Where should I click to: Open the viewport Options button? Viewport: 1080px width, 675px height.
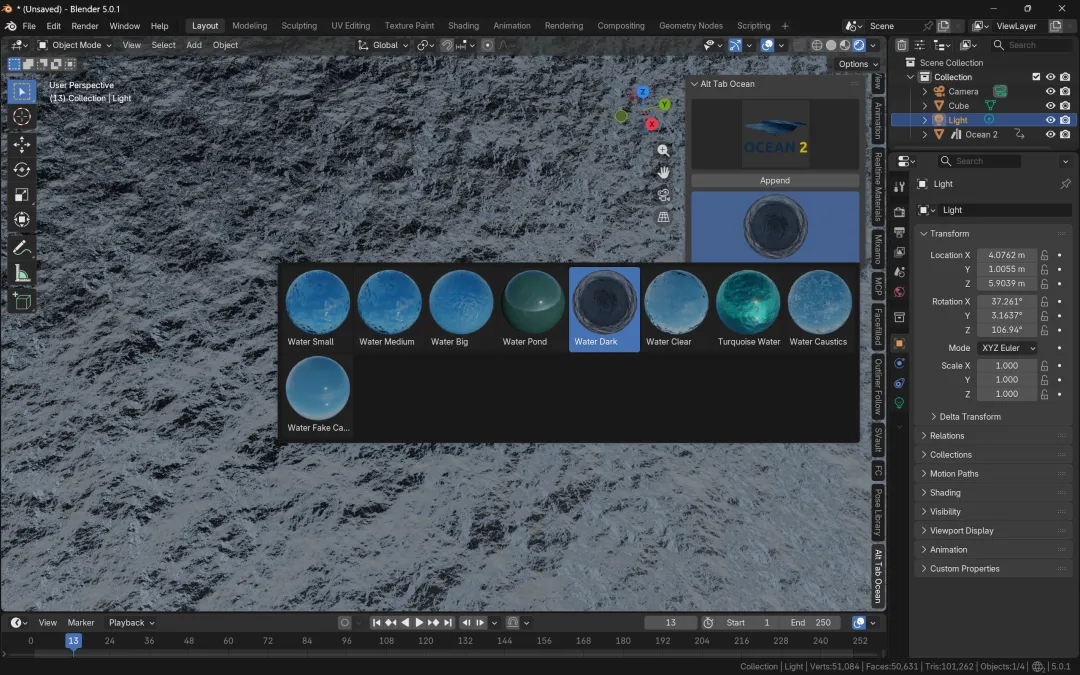coord(857,64)
